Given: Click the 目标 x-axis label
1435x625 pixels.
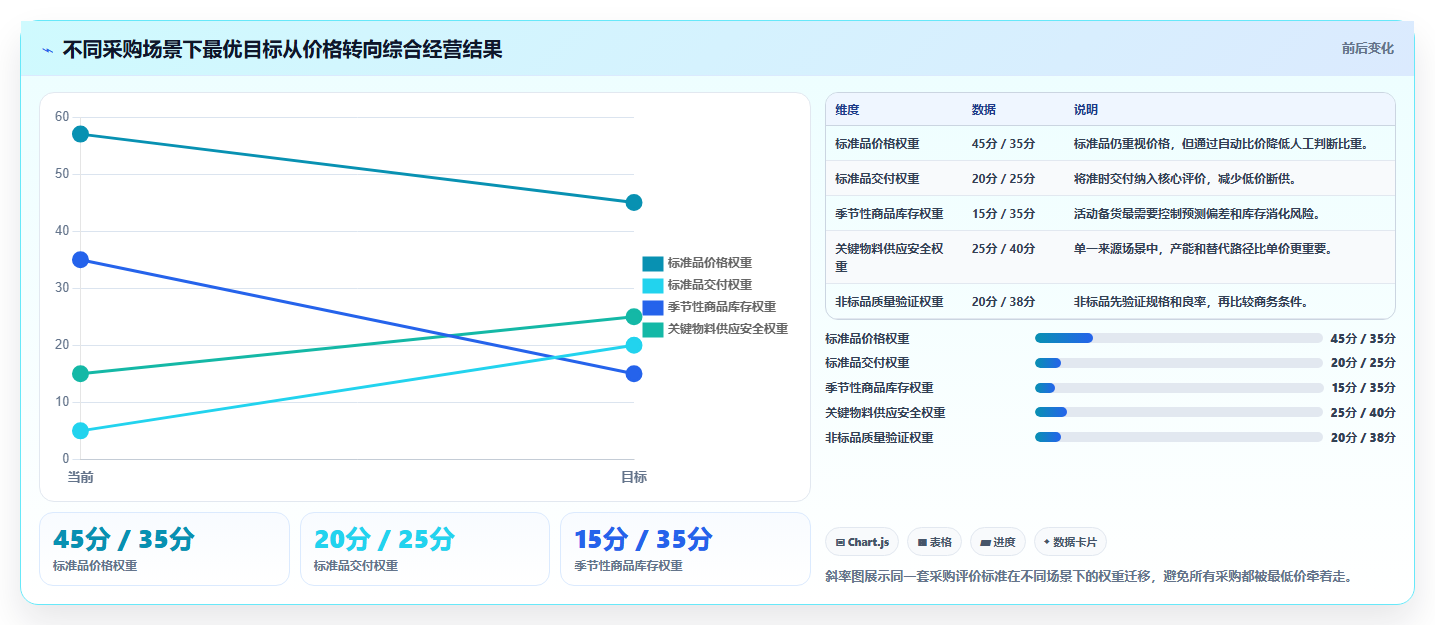Looking at the screenshot, I should click(x=634, y=477).
